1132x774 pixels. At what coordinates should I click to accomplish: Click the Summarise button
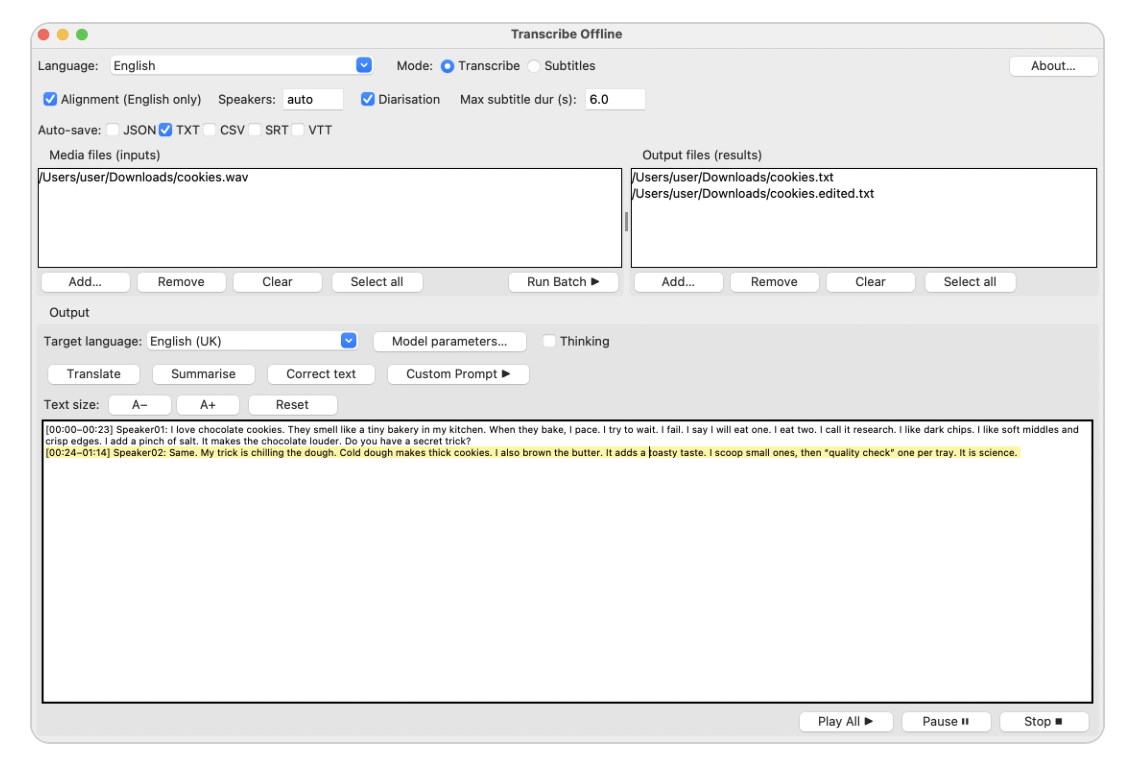click(x=203, y=374)
